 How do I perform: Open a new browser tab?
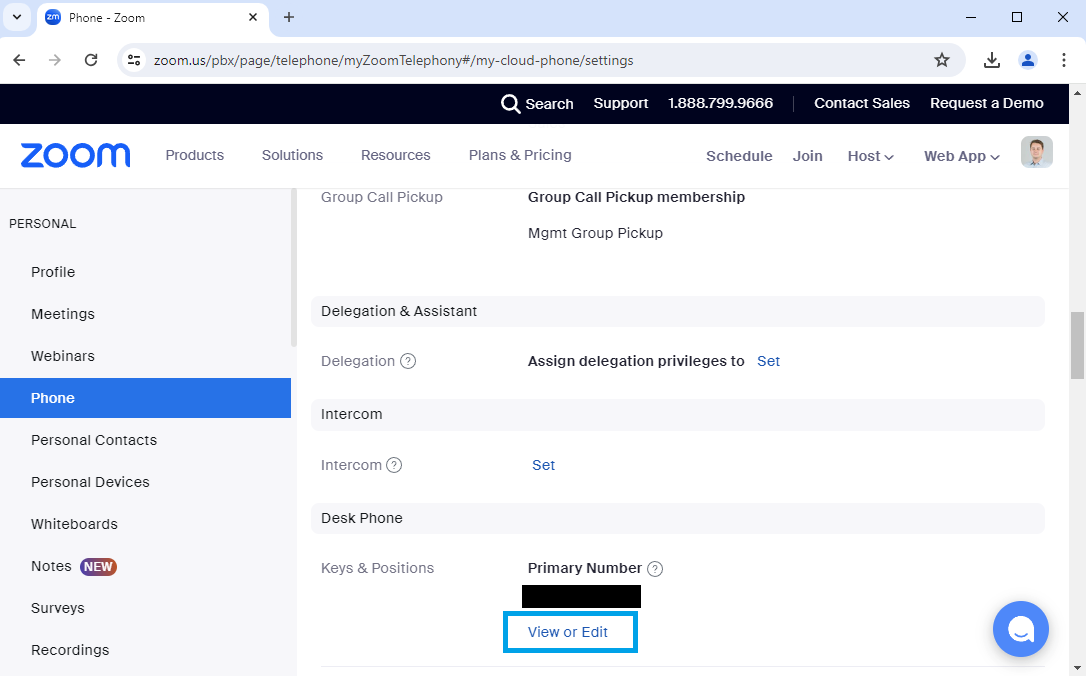(289, 17)
